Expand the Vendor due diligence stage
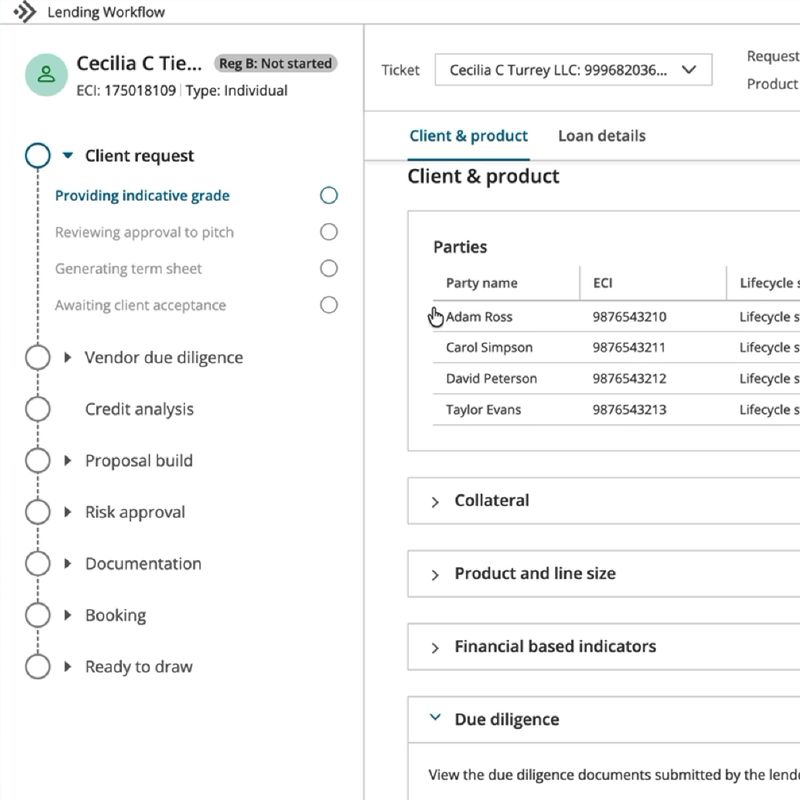This screenshot has height=800, width=800. pyautogui.click(x=67, y=357)
